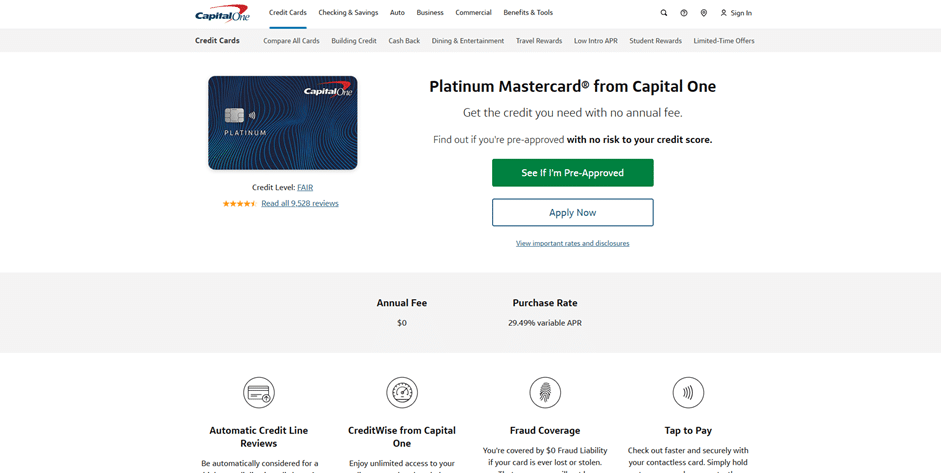Go to Compare All Cards
The width and height of the screenshot is (941, 473).
pos(291,41)
